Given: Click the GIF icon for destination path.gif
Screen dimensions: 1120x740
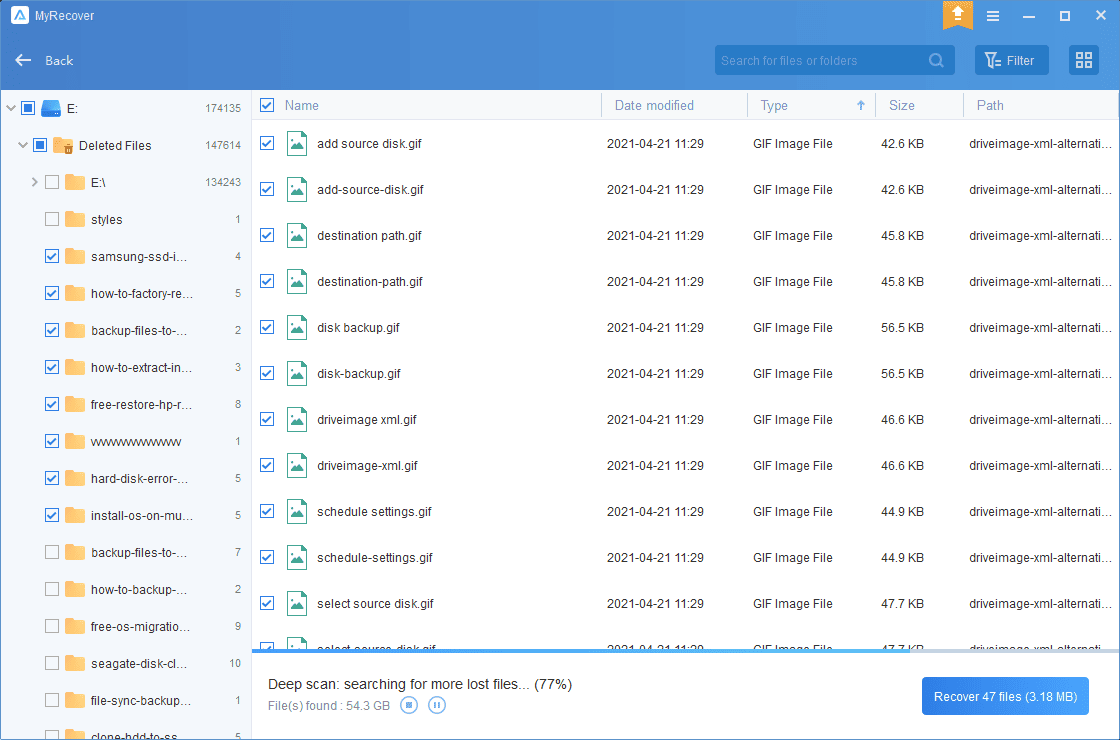Looking at the screenshot, I should [296, 236].
